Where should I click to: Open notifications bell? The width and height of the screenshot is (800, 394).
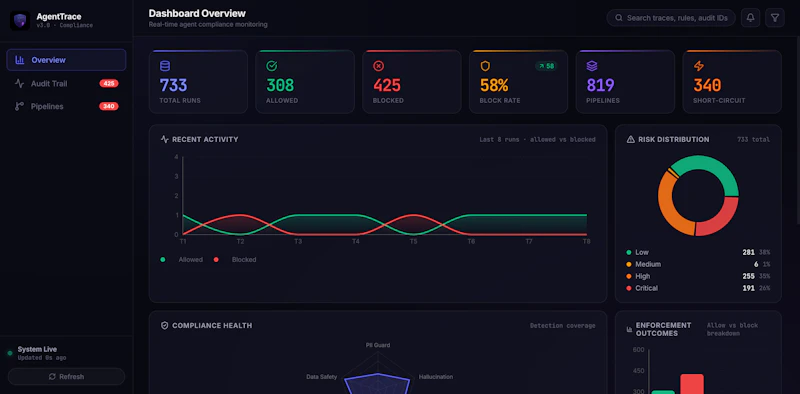(x=751, y=18)
